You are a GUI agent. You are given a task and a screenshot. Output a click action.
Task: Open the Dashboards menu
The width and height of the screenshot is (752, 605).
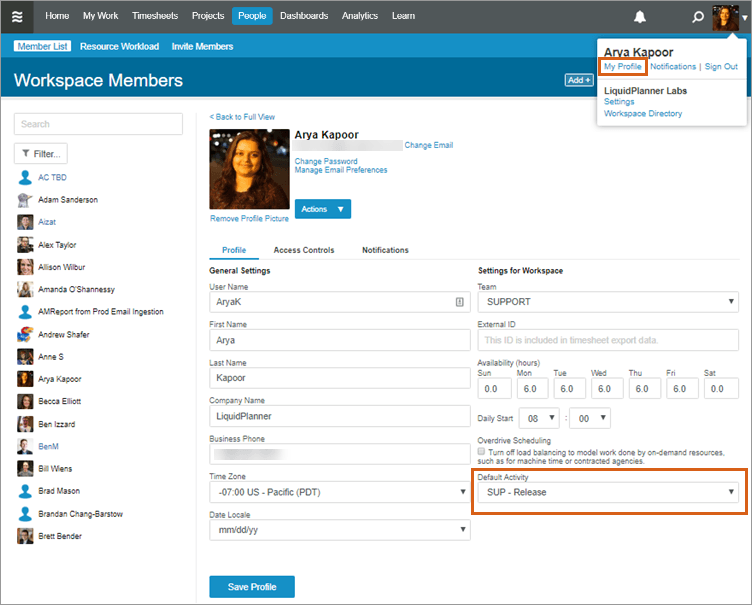pyautogui.click(x=303, y=16)
